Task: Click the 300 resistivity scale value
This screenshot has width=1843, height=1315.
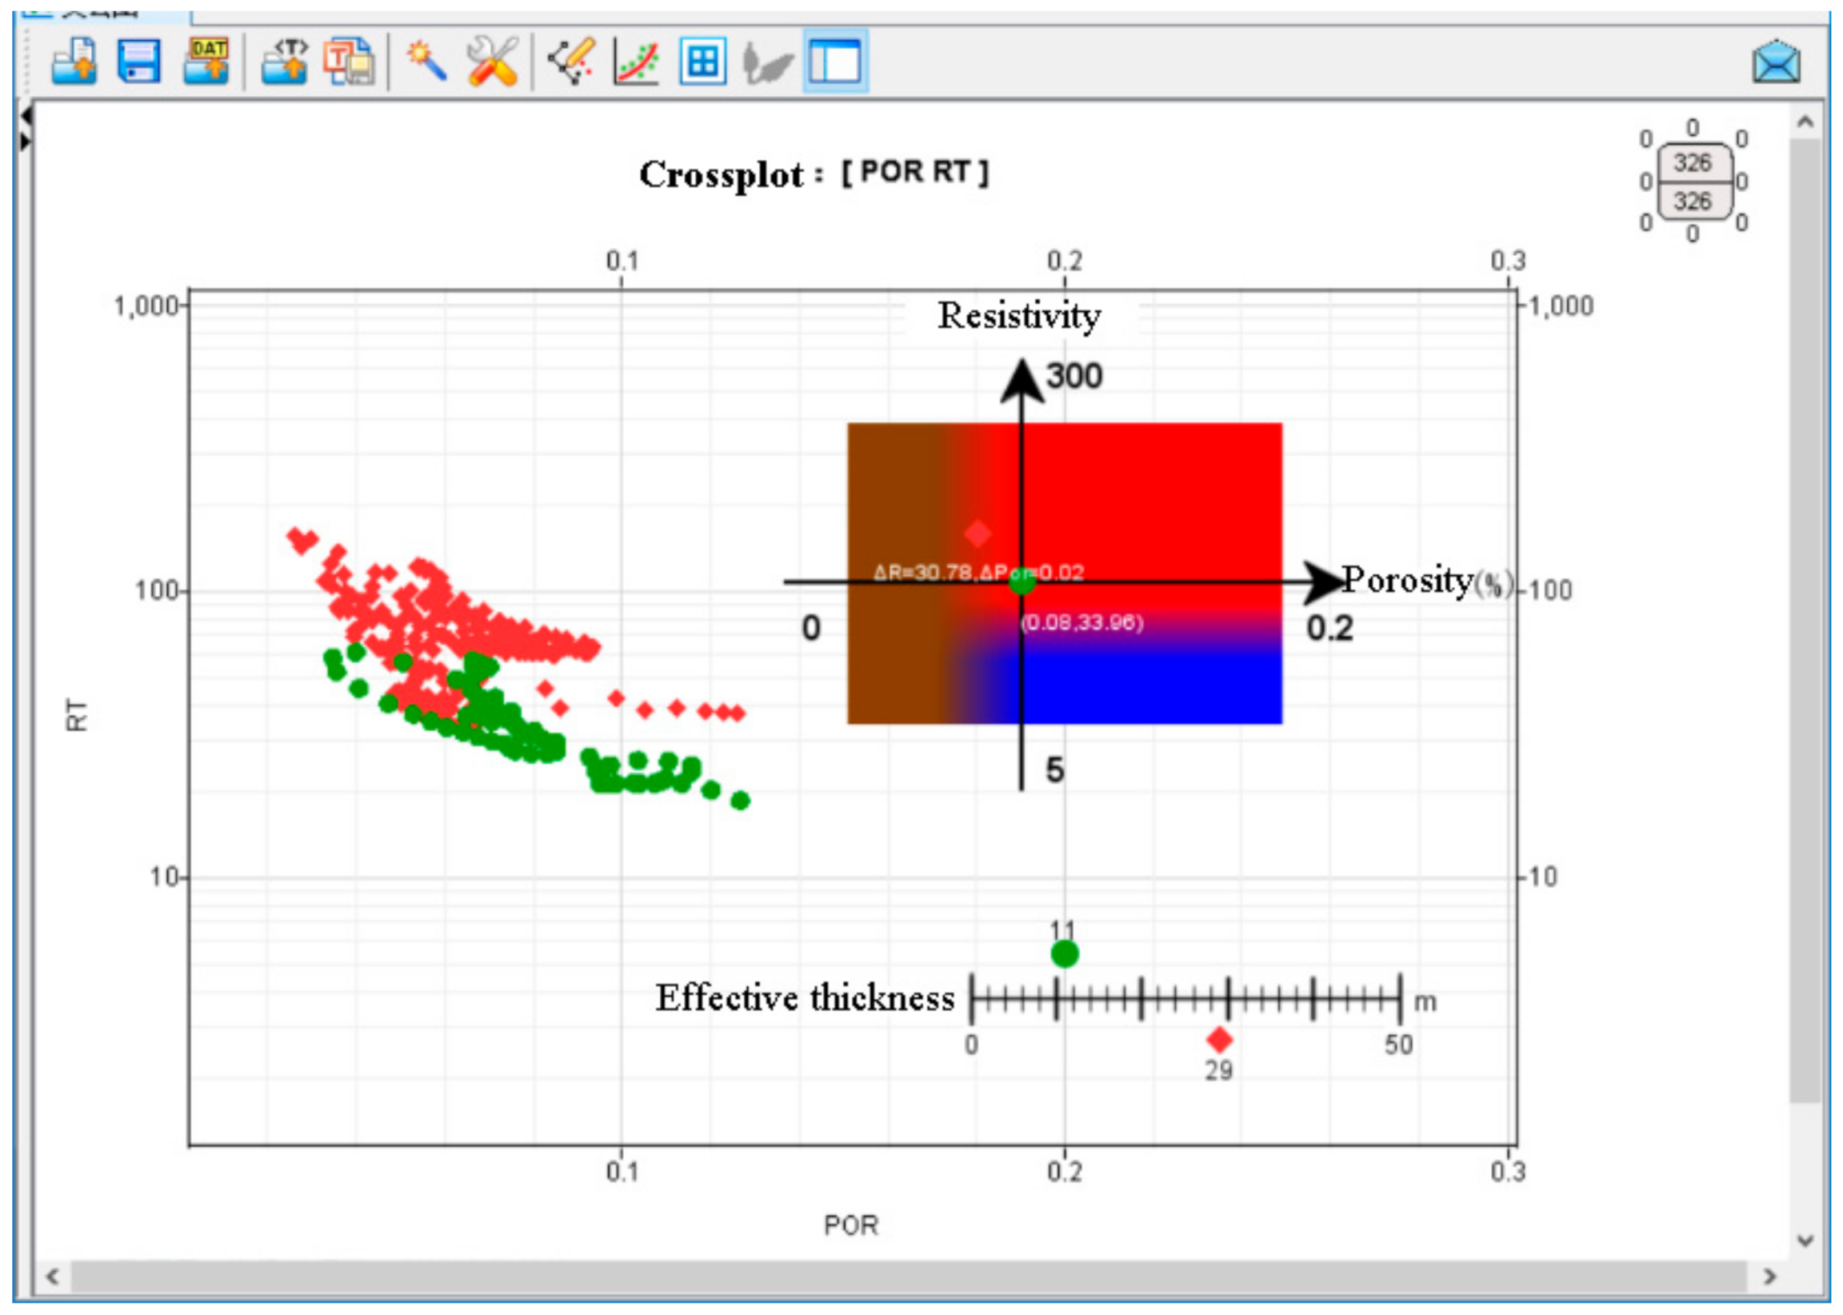Action: [1074, 376]
